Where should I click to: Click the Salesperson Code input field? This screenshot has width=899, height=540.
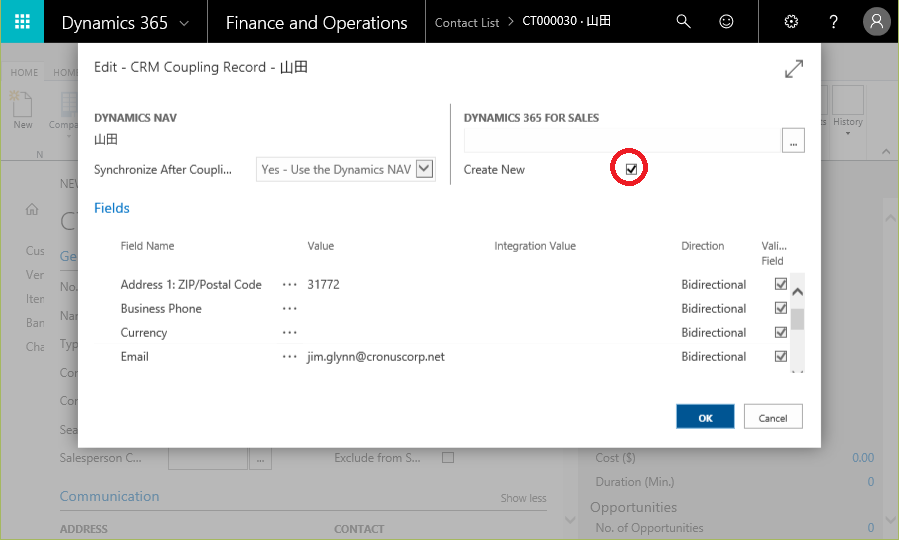[x=208, y=459]
